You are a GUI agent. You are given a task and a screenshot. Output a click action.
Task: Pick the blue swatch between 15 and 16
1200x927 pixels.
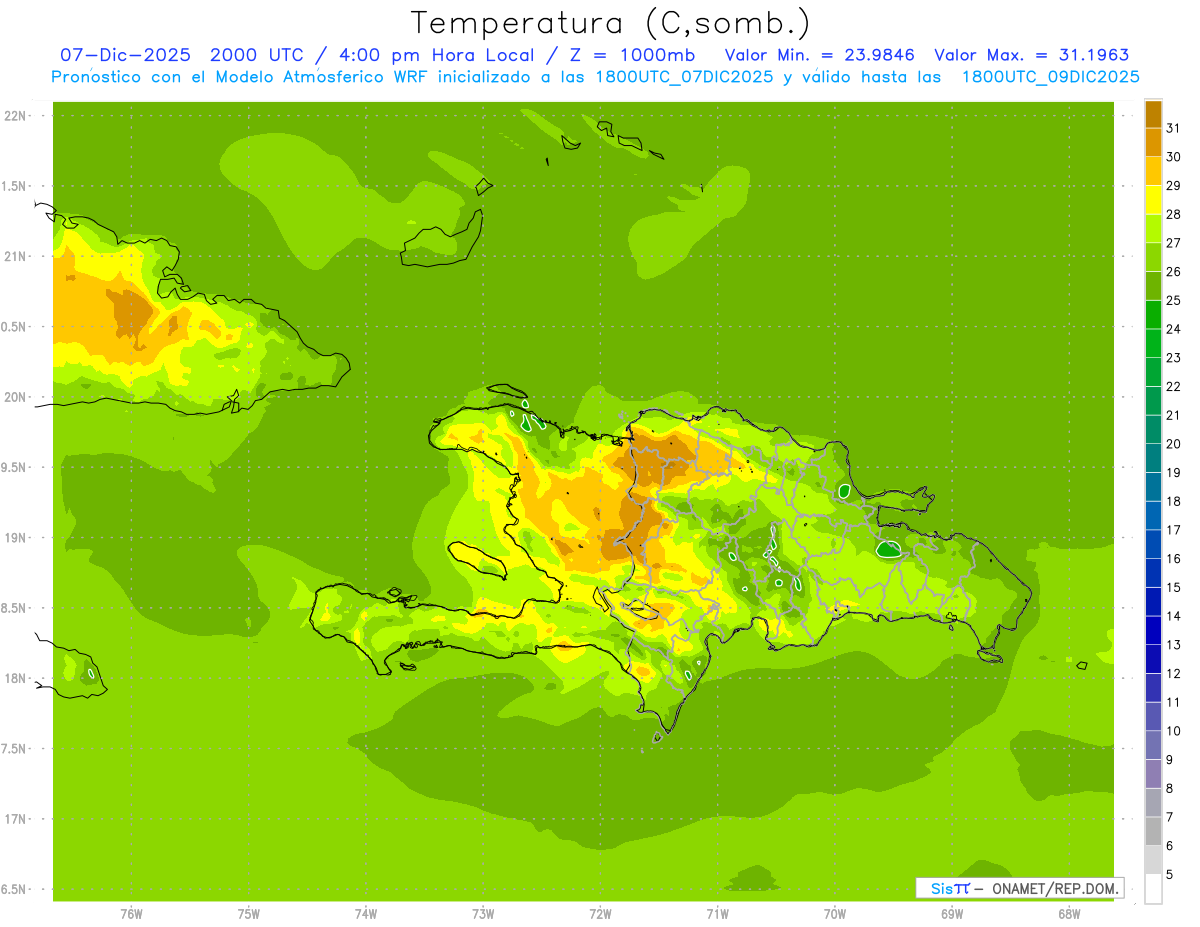coord(1153,573)
